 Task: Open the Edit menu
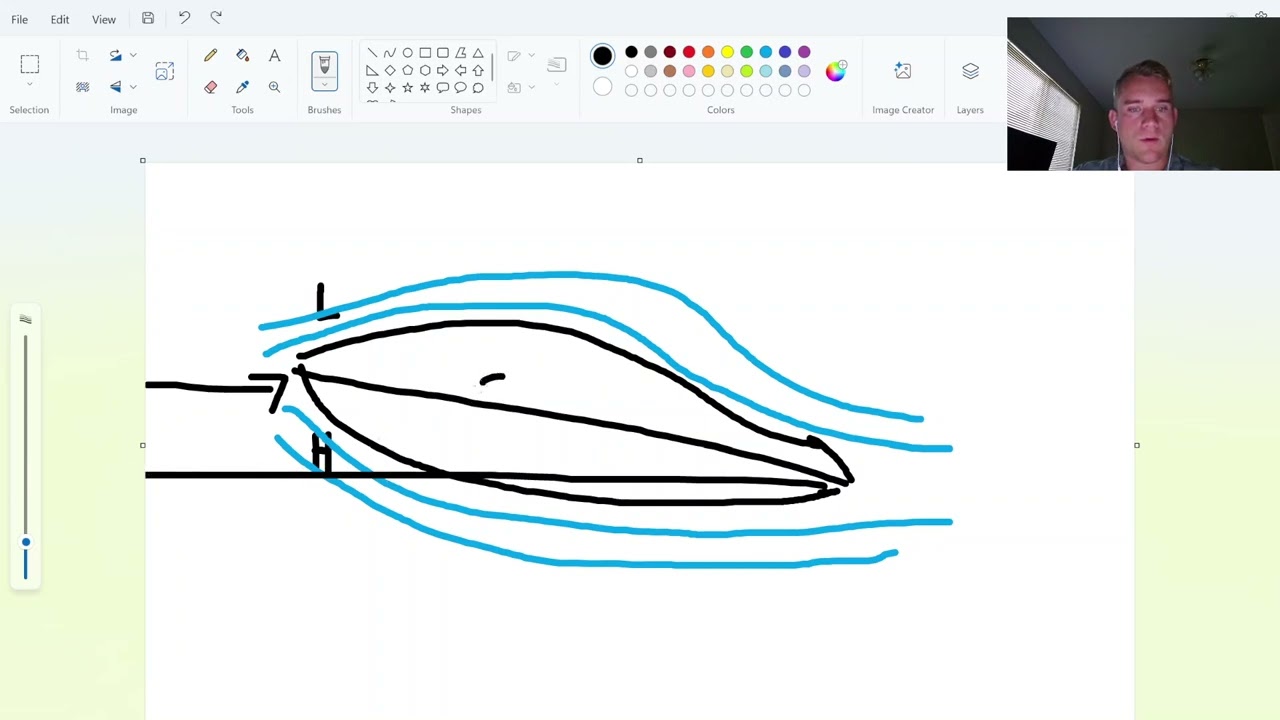[x=60, y=19]
